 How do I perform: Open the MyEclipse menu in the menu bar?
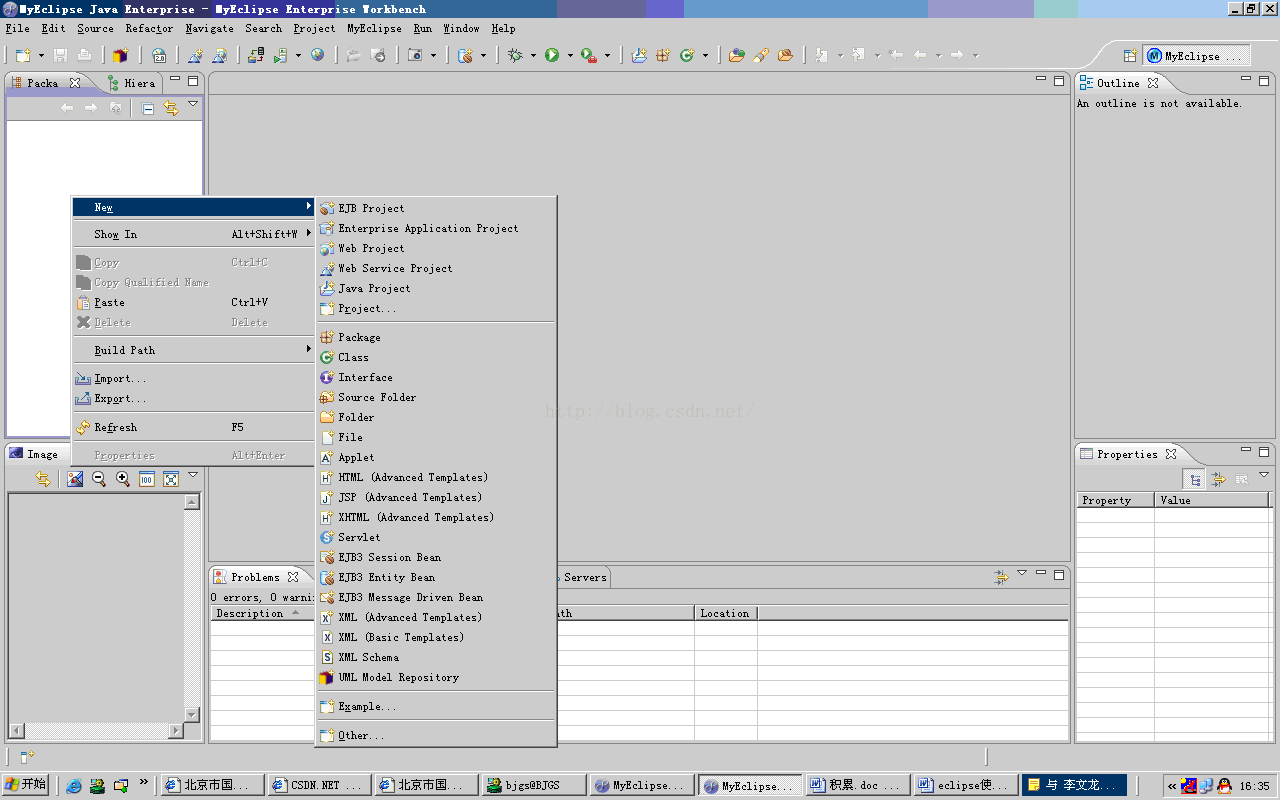click(374, 29)
